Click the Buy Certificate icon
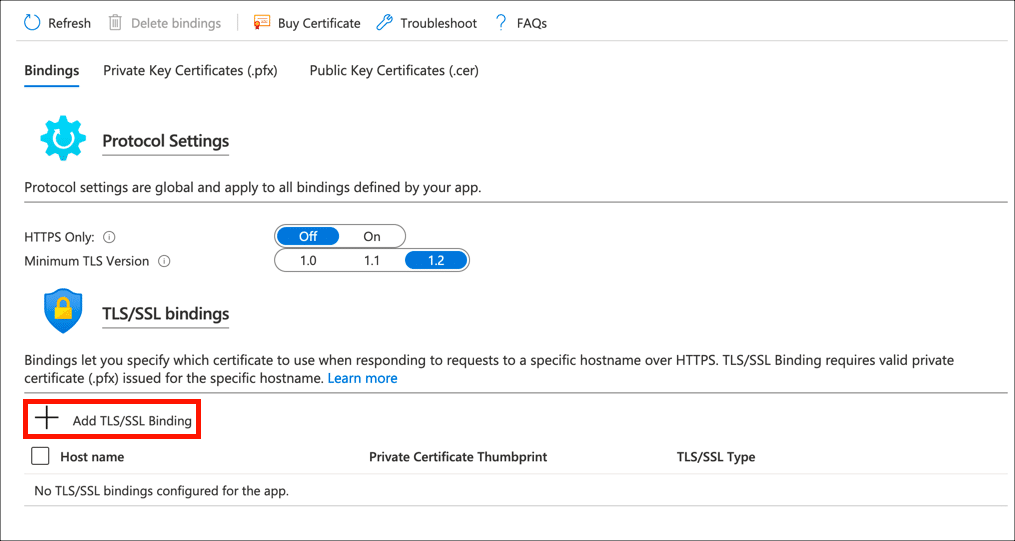Screen dimensions: 1015x541 point(262,22)
